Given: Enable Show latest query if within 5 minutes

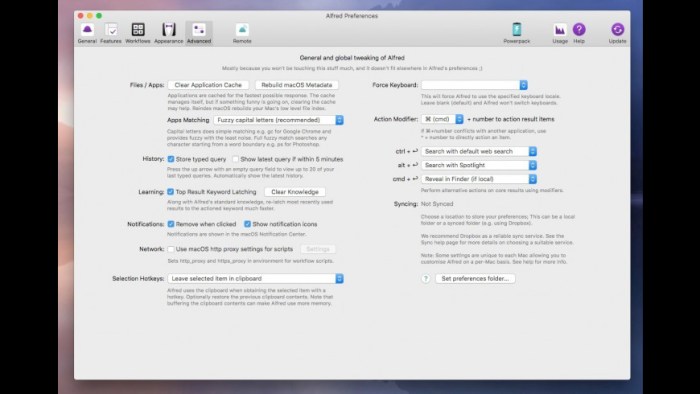Looking at the screenshot, I should pyautogui.click(x=235, y=159).
